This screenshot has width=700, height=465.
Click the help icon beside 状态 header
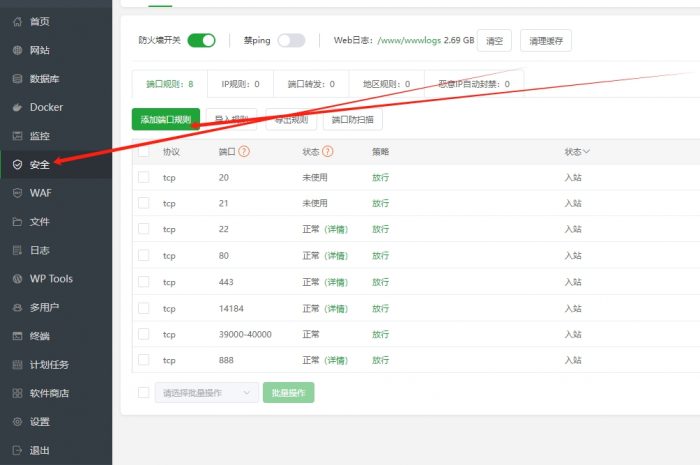point(328,151)
